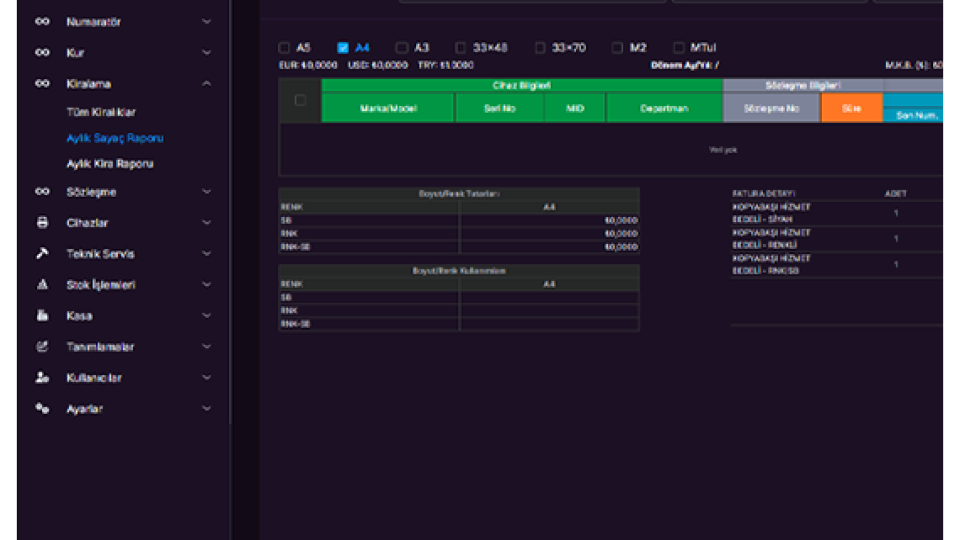Image resolution: width=960 pixels, height=540 pixels.
Task: Expand the Teknik Servis chevron
Action: click(x=207, y=253)
